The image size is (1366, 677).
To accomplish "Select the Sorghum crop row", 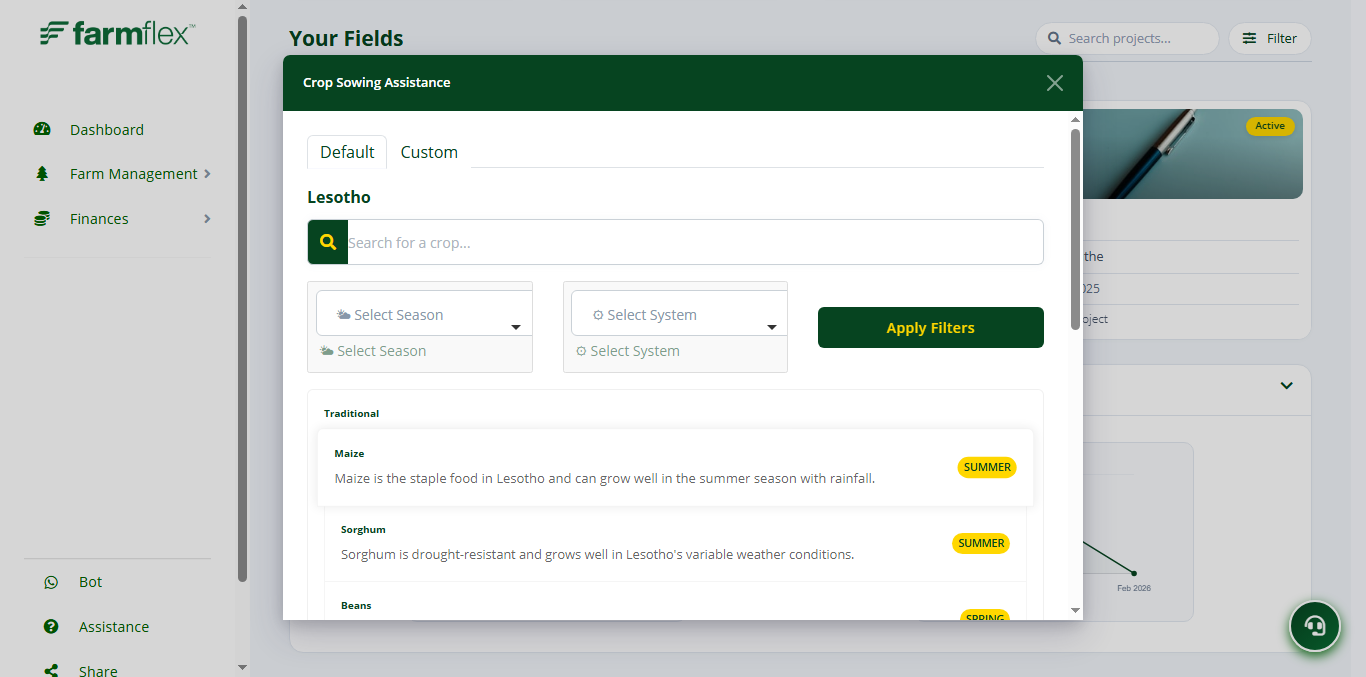I will pyautogui.click(x=675, y=543).
